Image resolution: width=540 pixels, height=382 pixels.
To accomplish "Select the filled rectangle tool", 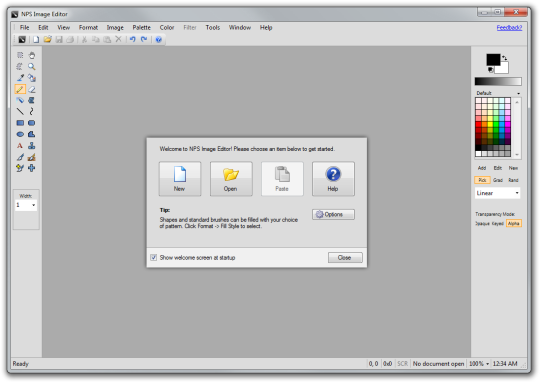I will point(20,123).
